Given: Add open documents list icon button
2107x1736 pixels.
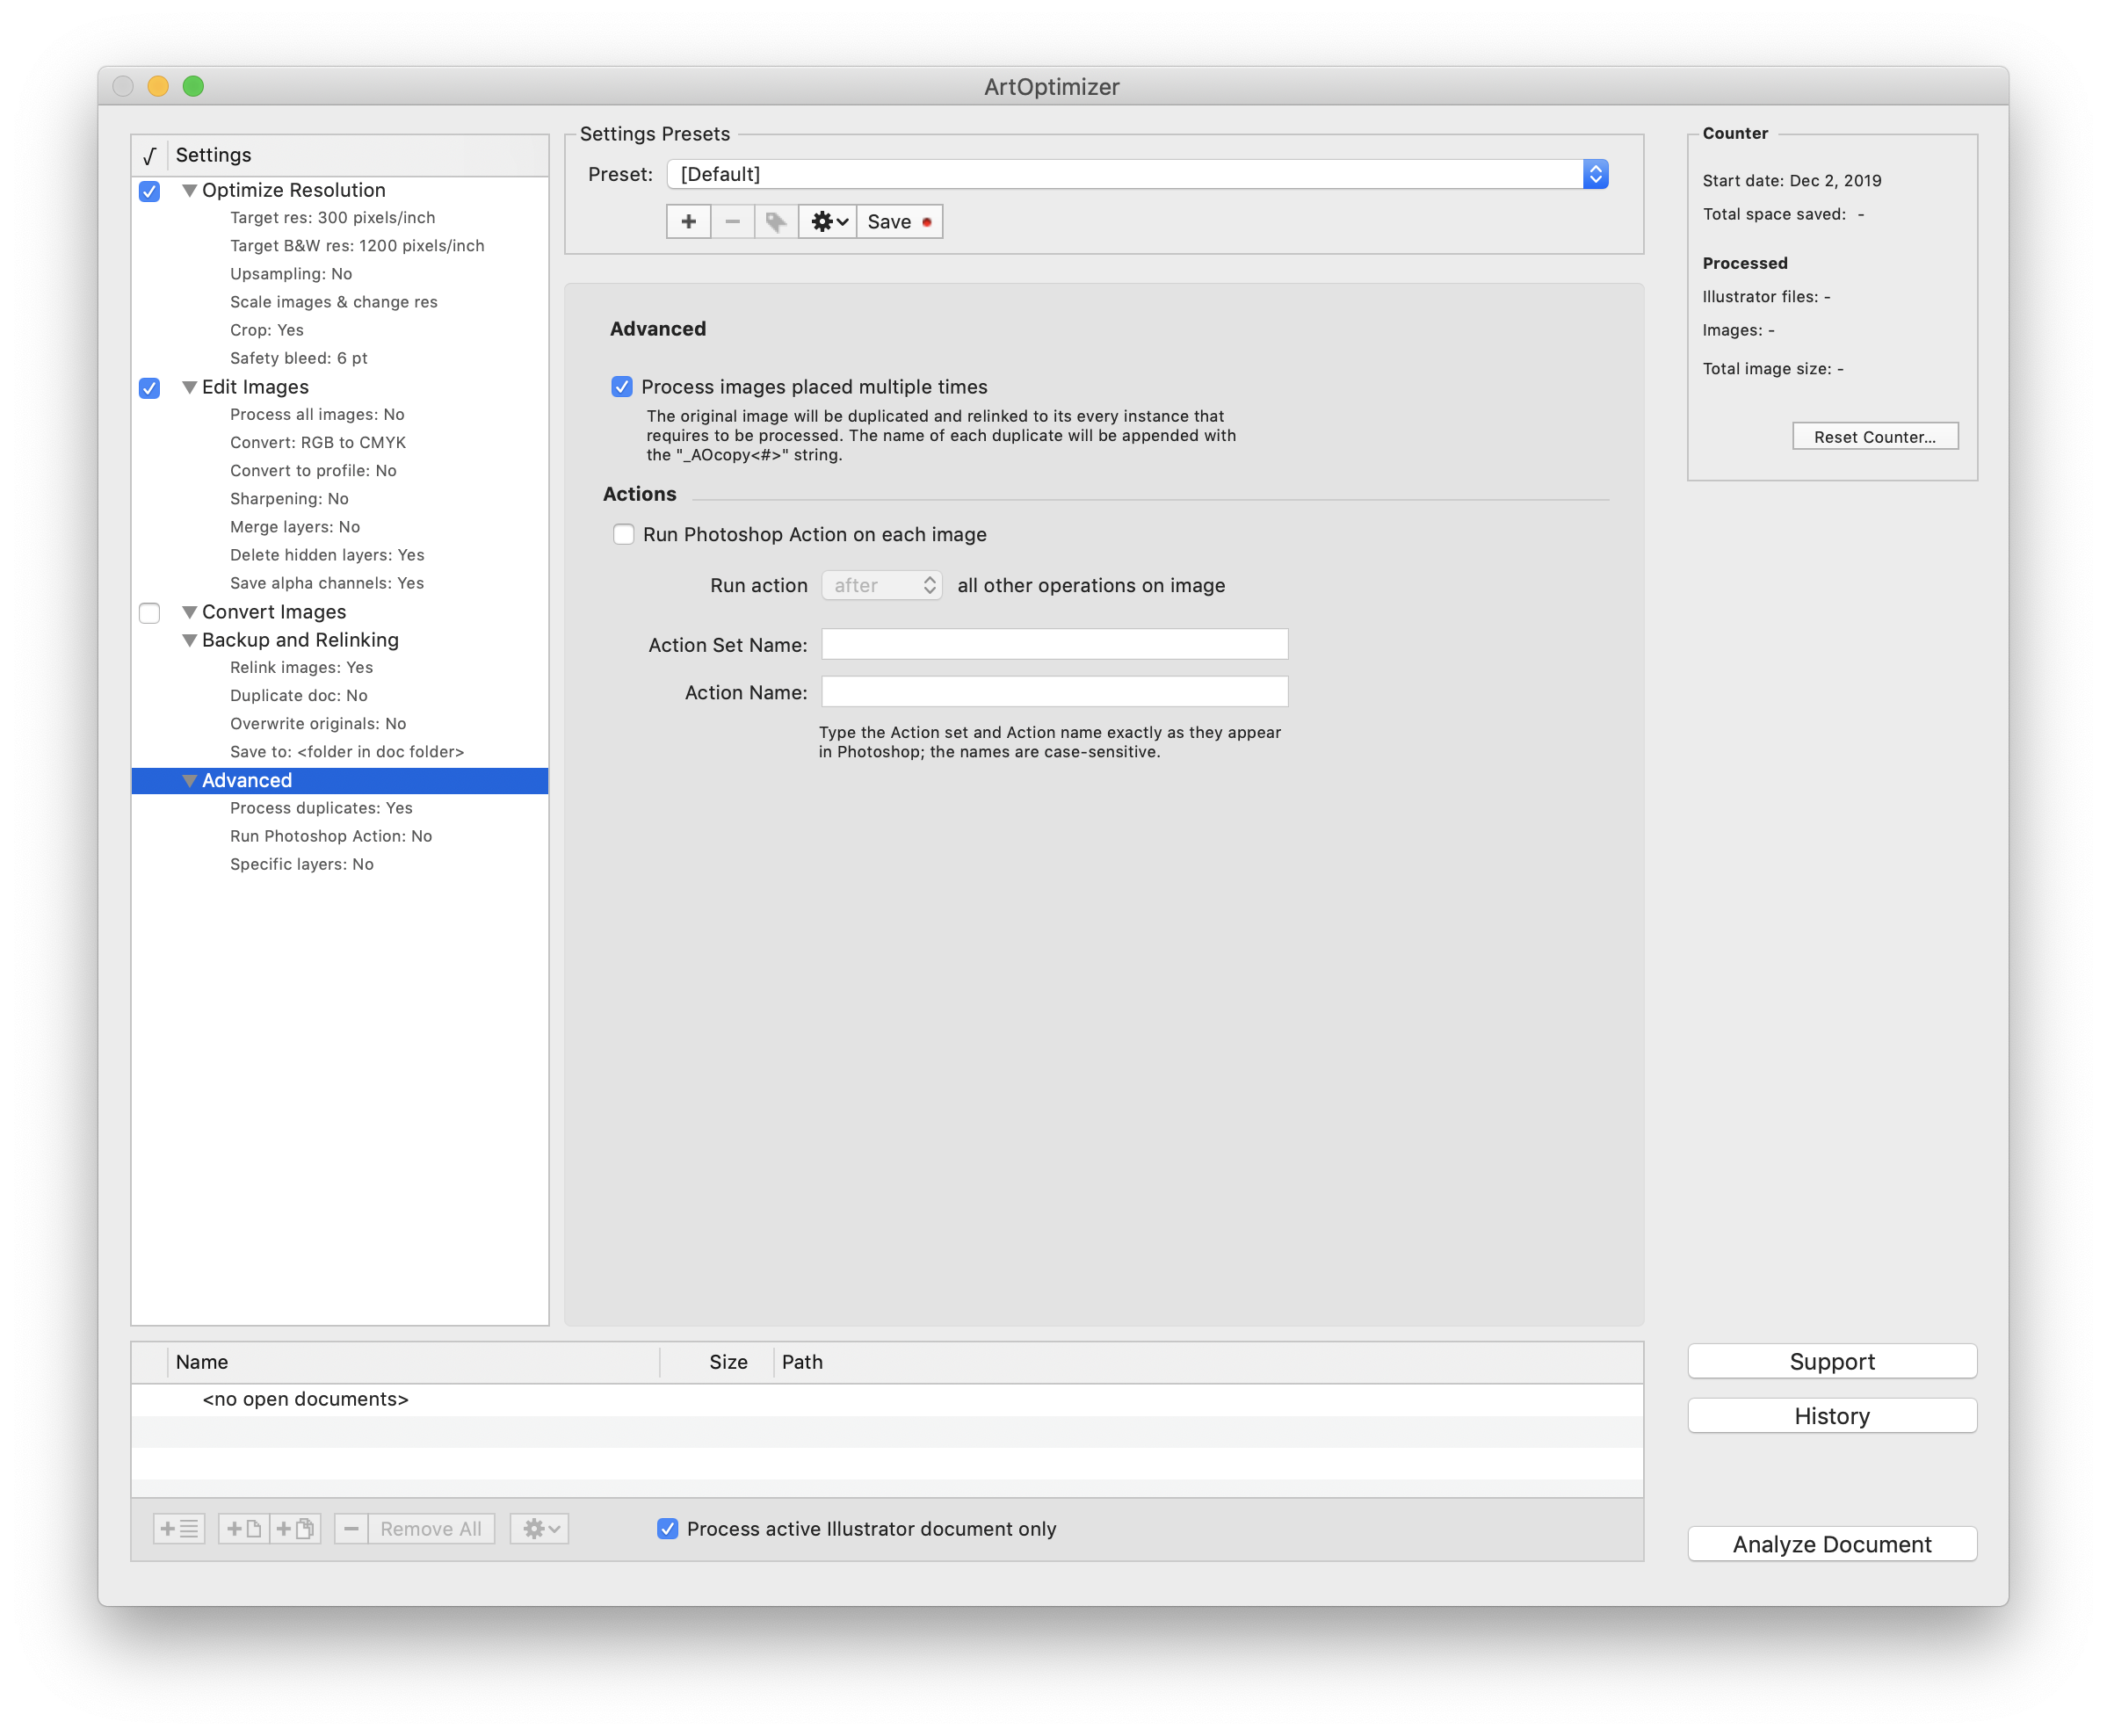Looking at the screenshot, I should 179,1528.
